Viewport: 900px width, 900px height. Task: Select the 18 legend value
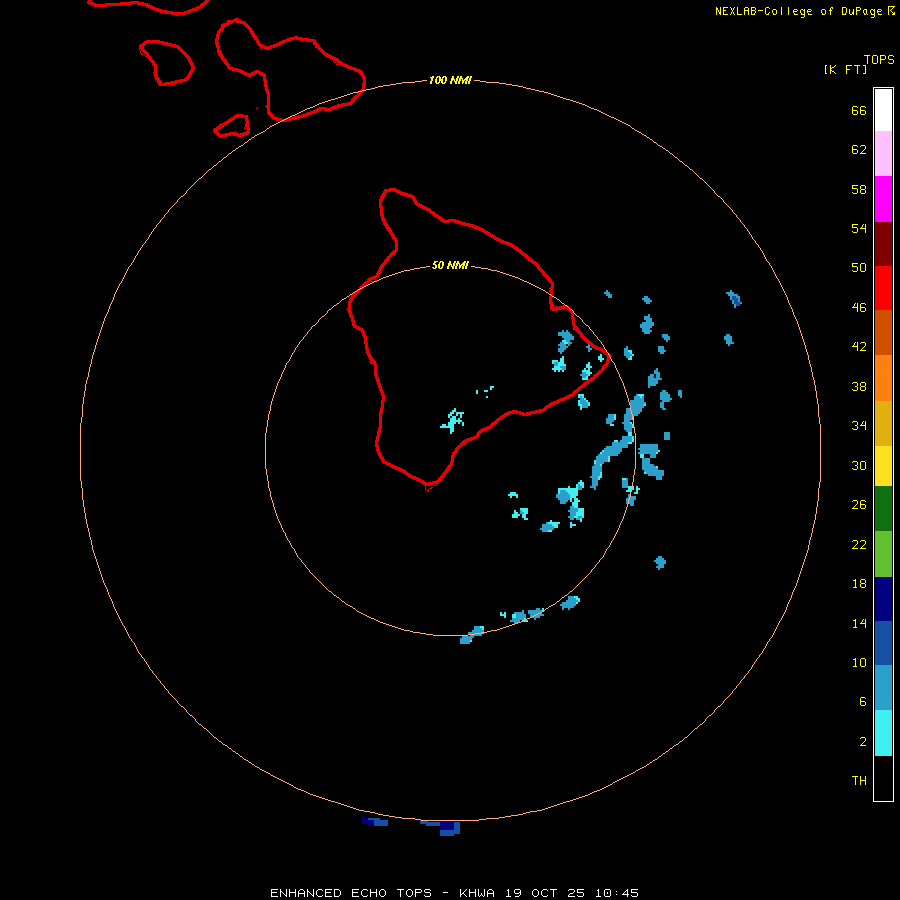(x=859, y=584)
